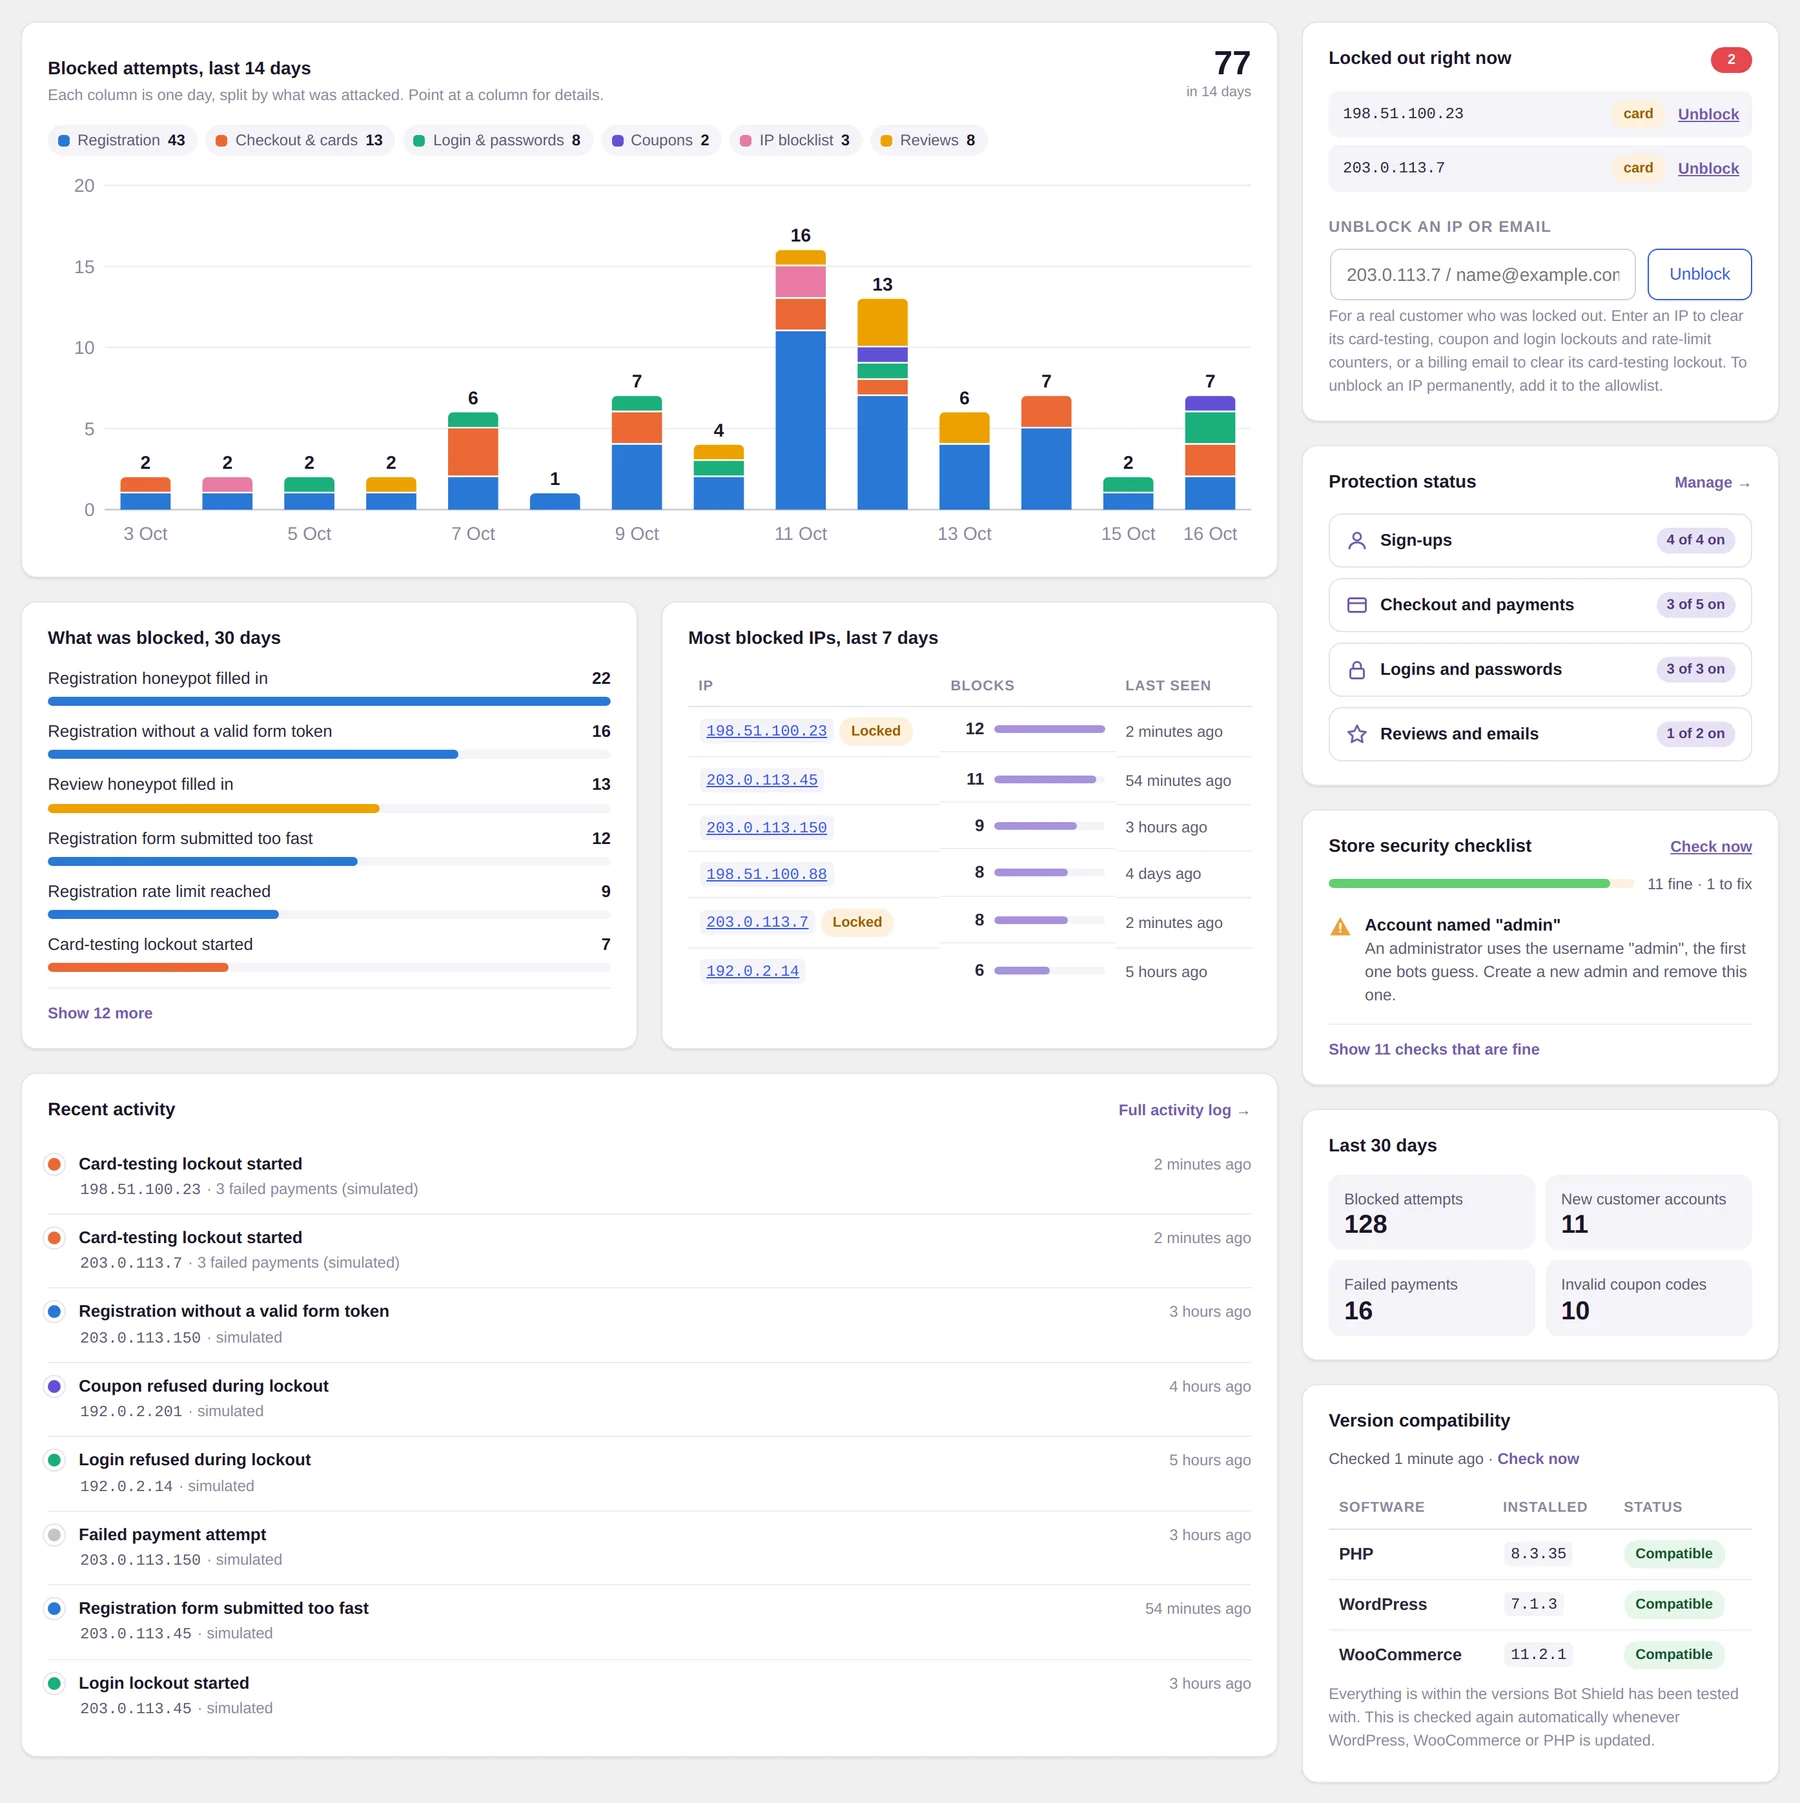This screenshot has height=1803, width=1800.
Task: Click the Reviews and emails star icon
Action: coord(1356,734)
